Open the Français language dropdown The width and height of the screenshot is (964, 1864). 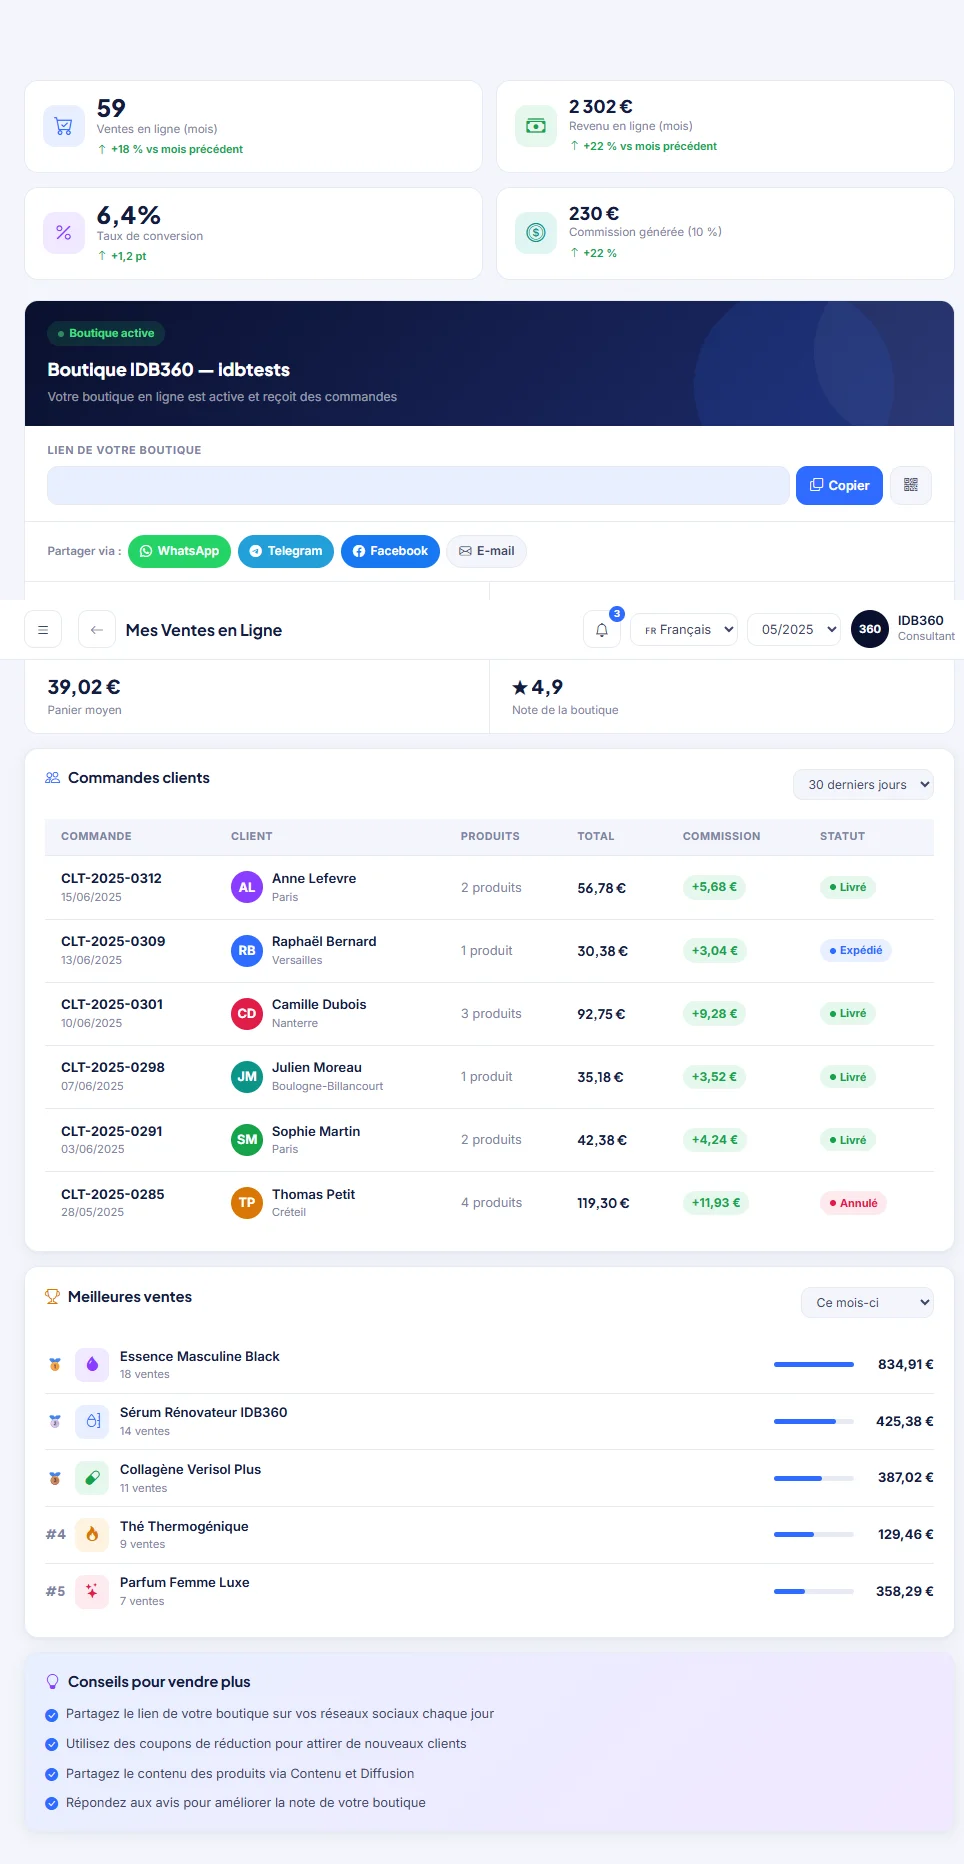(684, 630)
